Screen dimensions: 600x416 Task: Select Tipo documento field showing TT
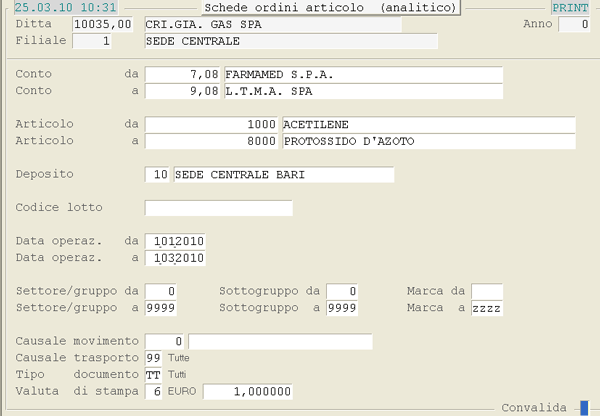(153, 374)
